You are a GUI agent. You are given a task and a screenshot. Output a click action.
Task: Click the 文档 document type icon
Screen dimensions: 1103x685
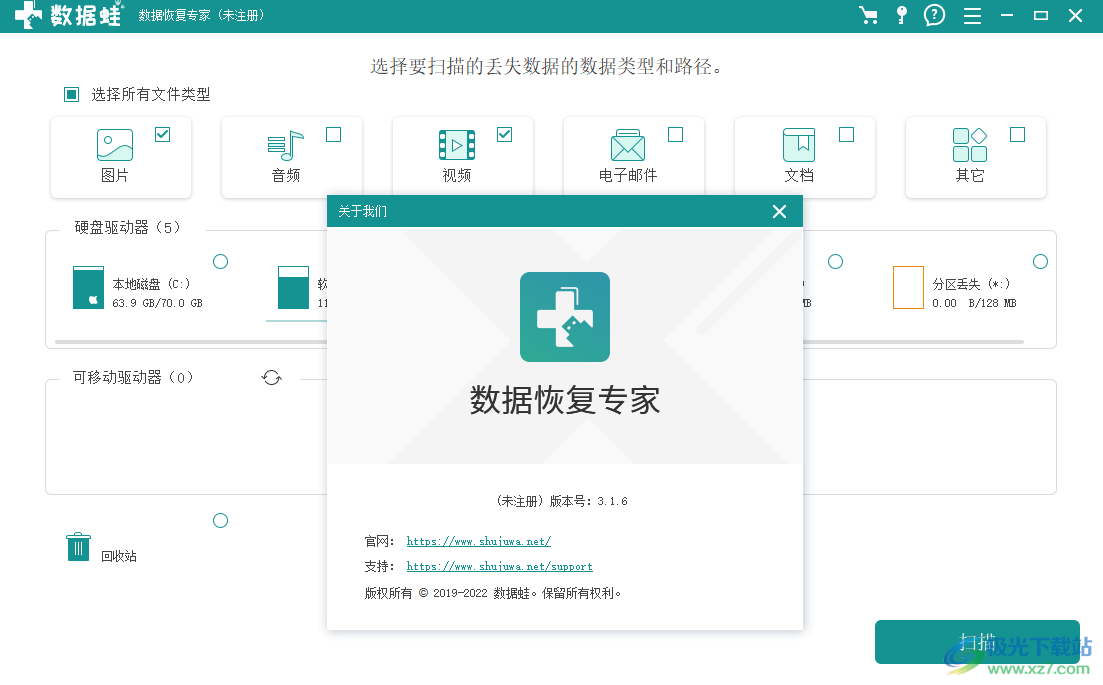799,145
